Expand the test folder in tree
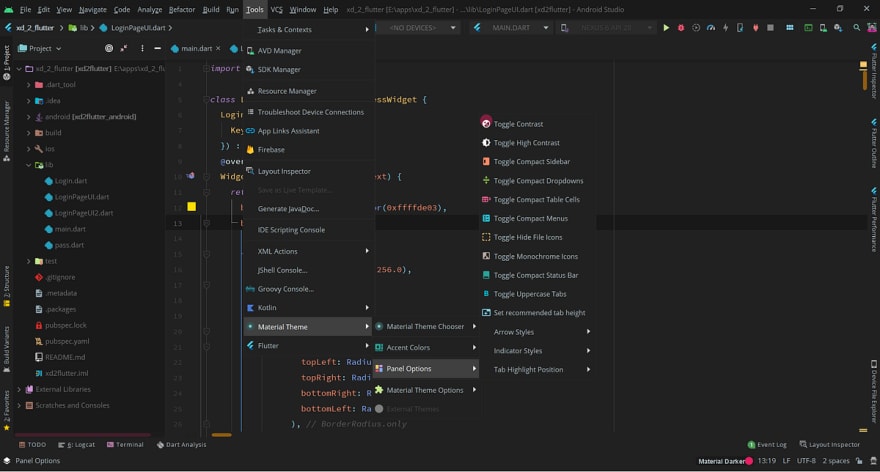 coord(29,262)
